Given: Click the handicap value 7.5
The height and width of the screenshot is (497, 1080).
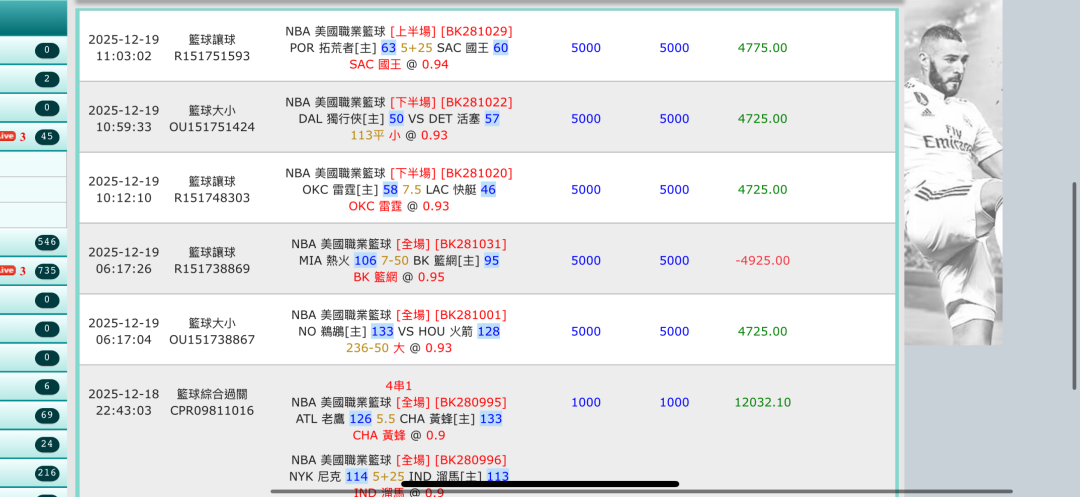Looking at the screenshot, I should pos(411,190).
